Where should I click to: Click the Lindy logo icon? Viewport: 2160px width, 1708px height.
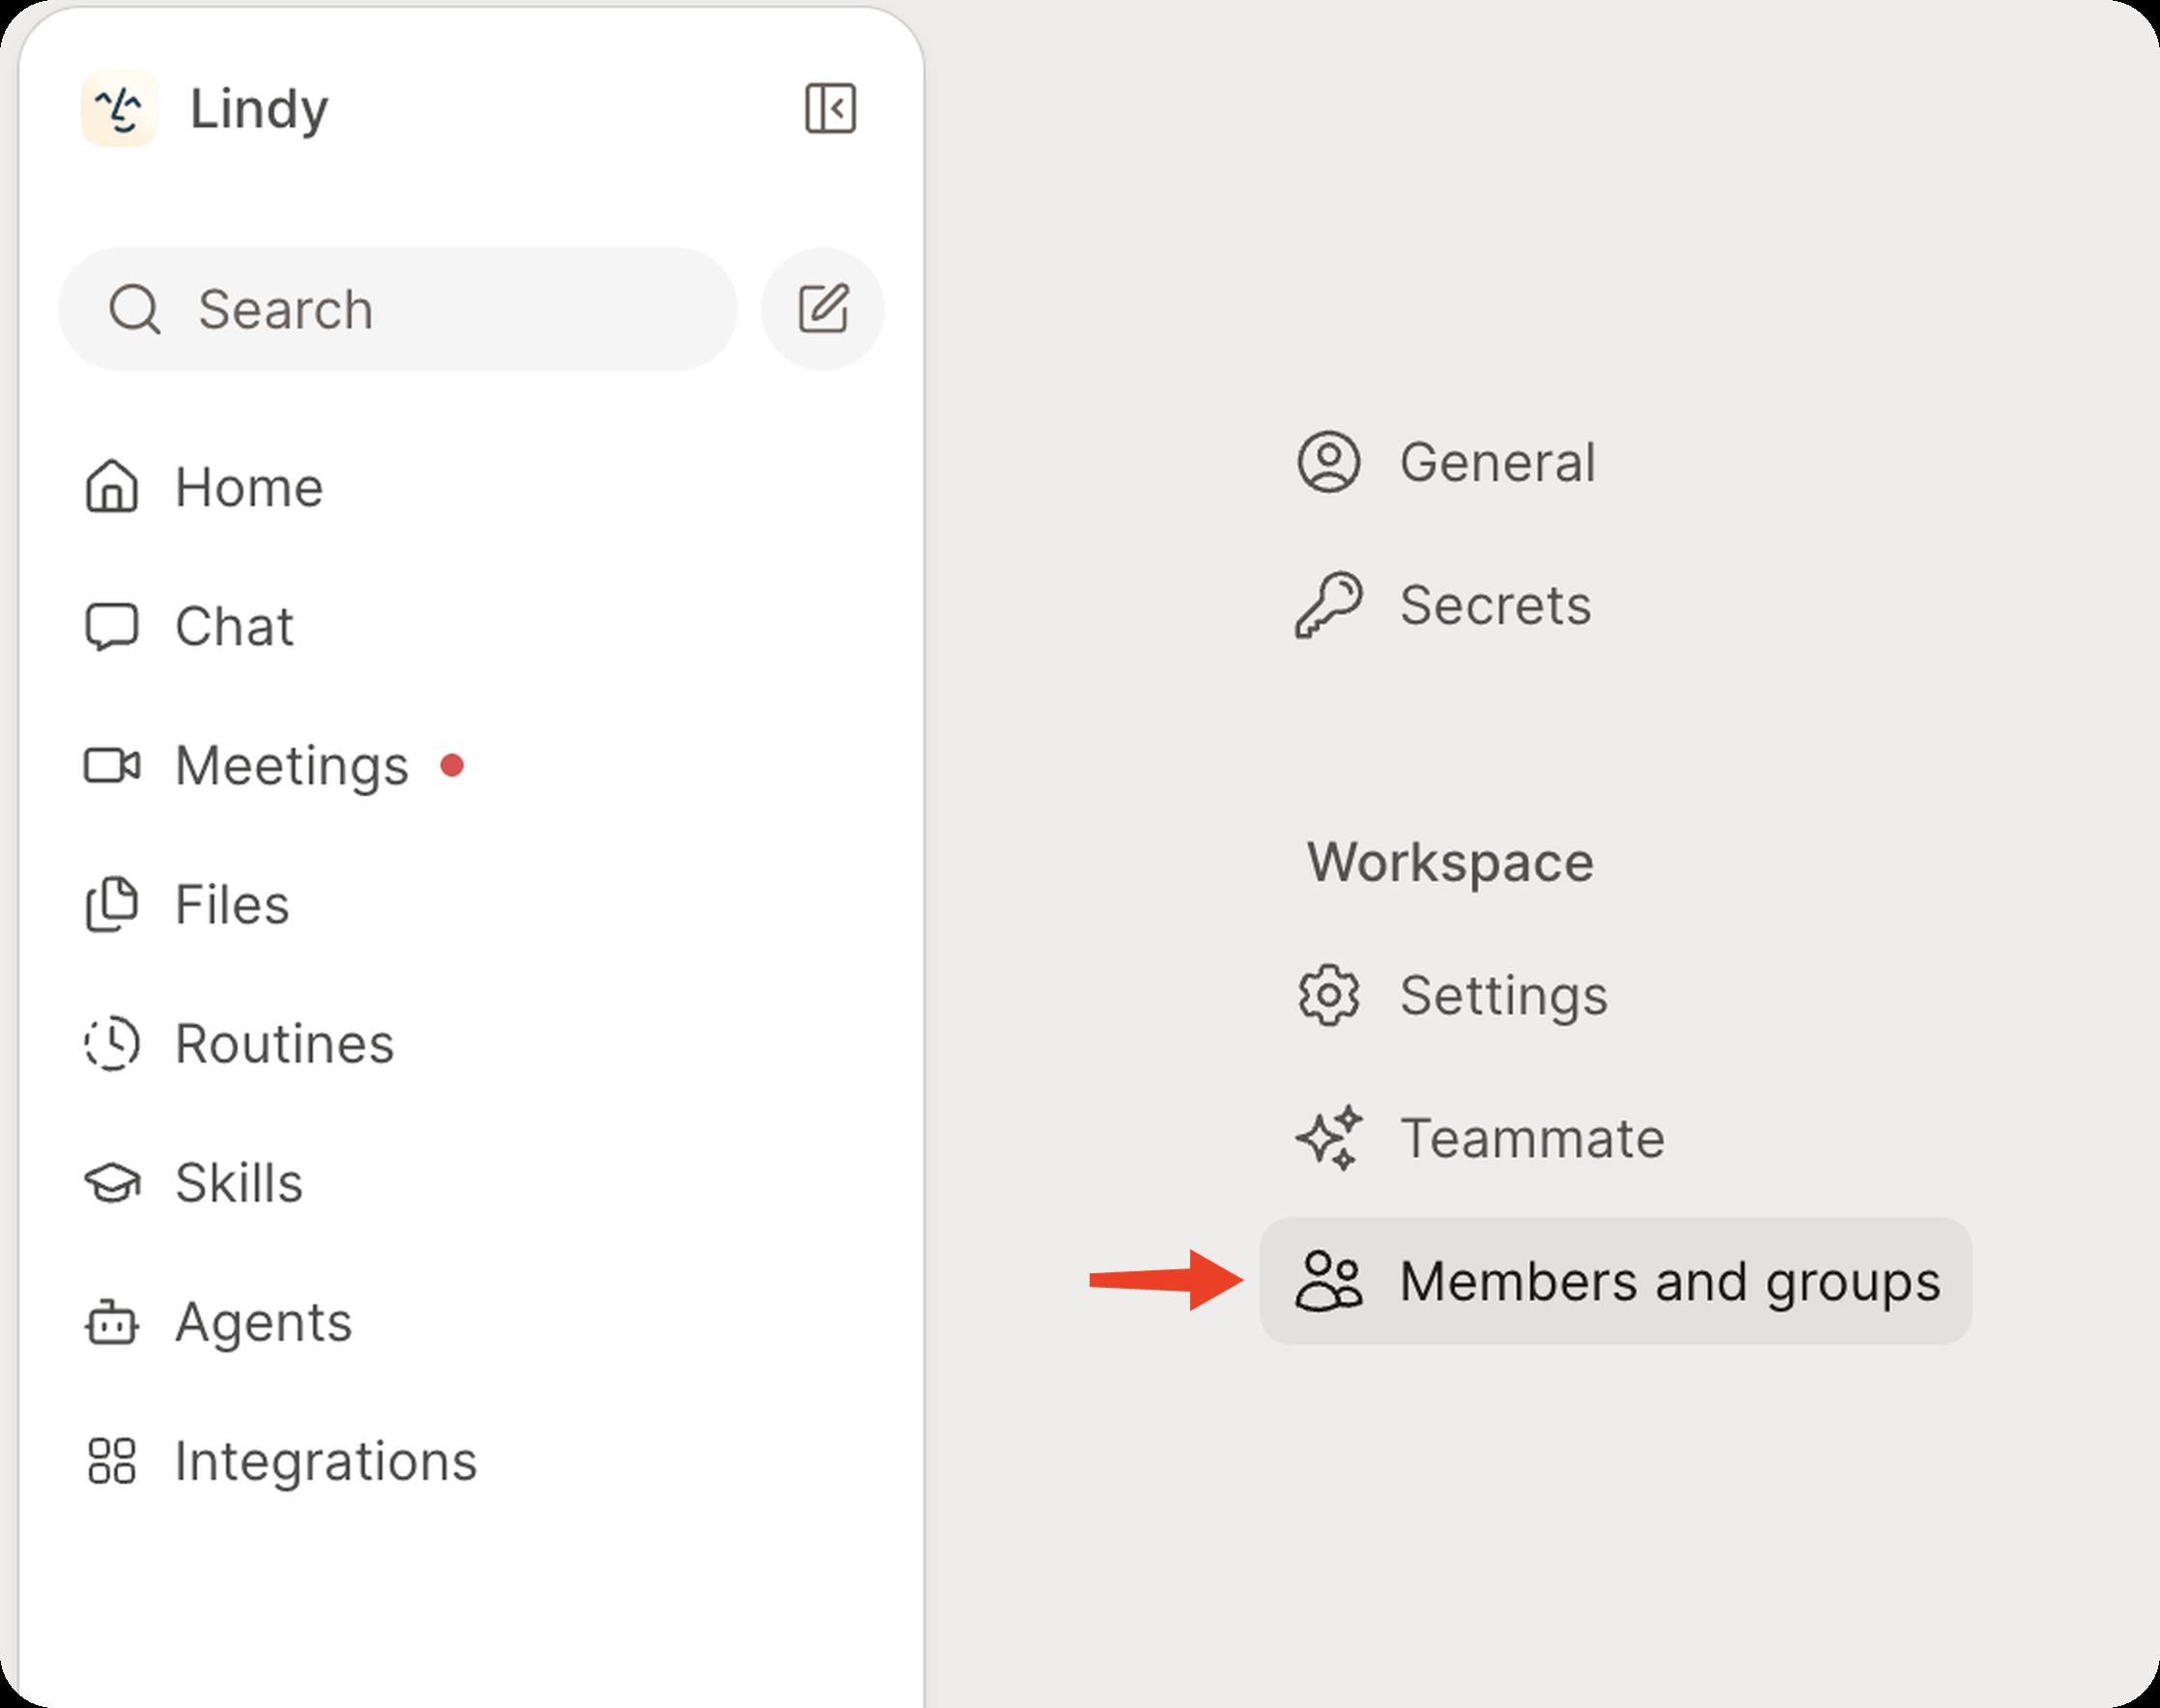(x=119, y=108)
